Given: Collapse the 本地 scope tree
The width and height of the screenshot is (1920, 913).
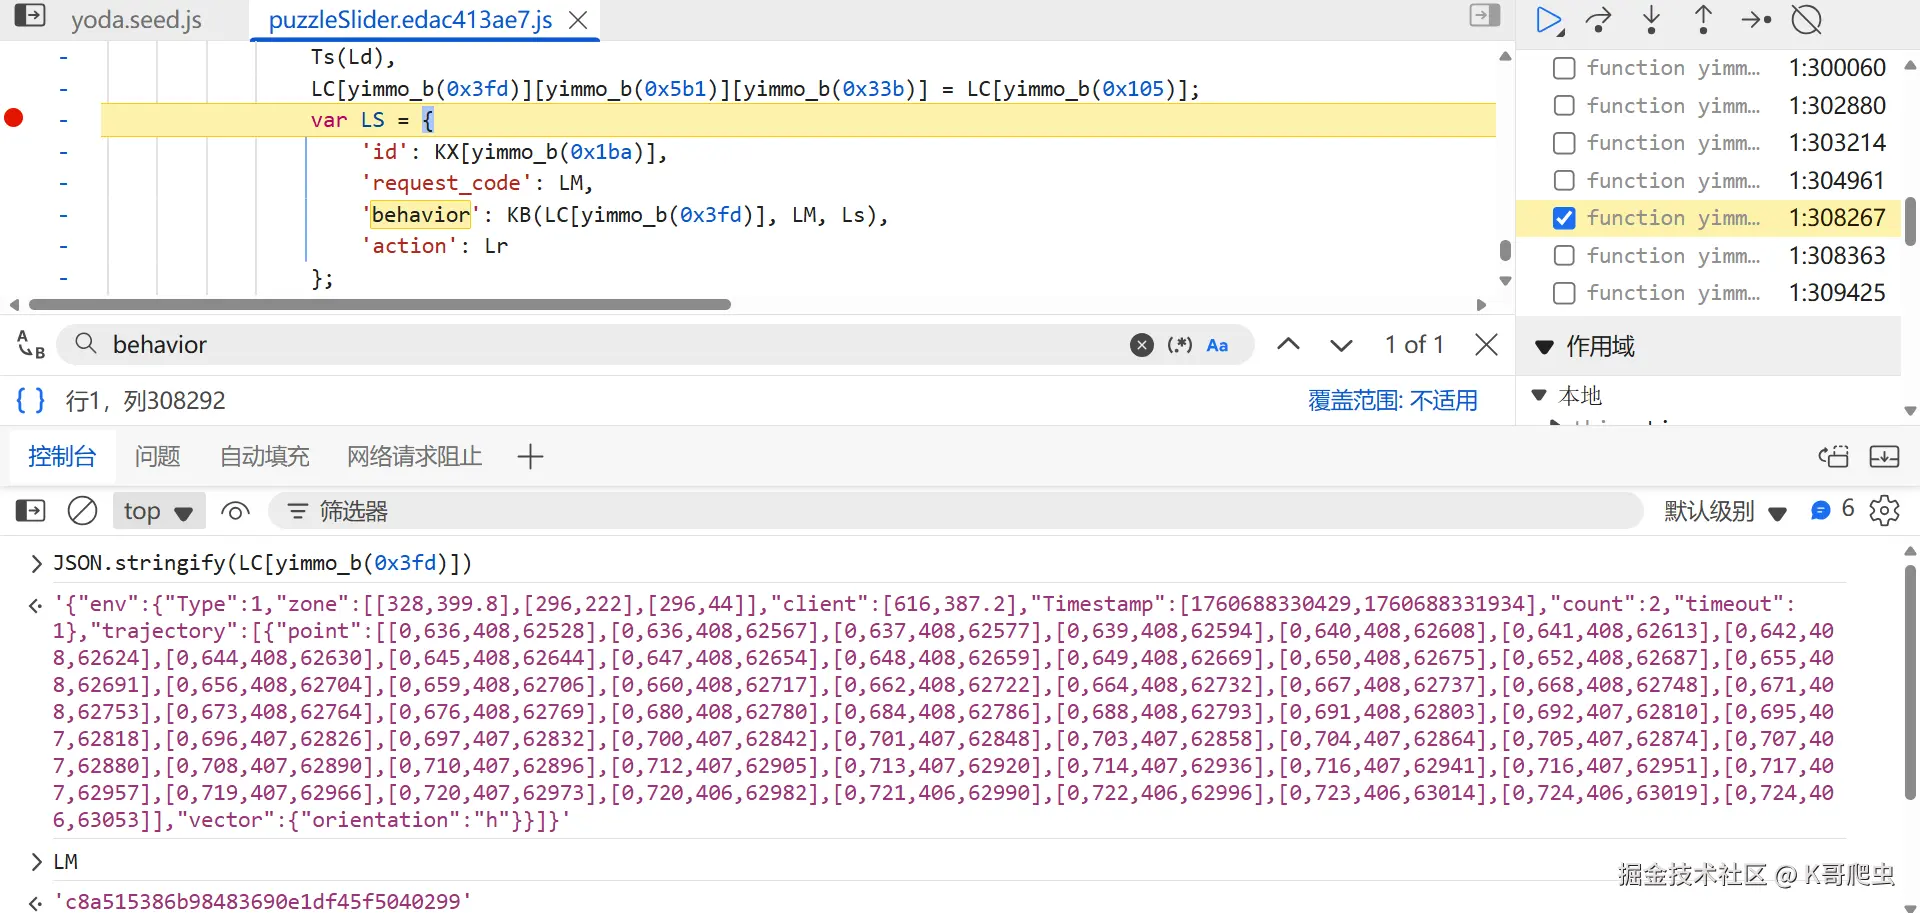Looking at the screenshot, I should (1540, 396).
